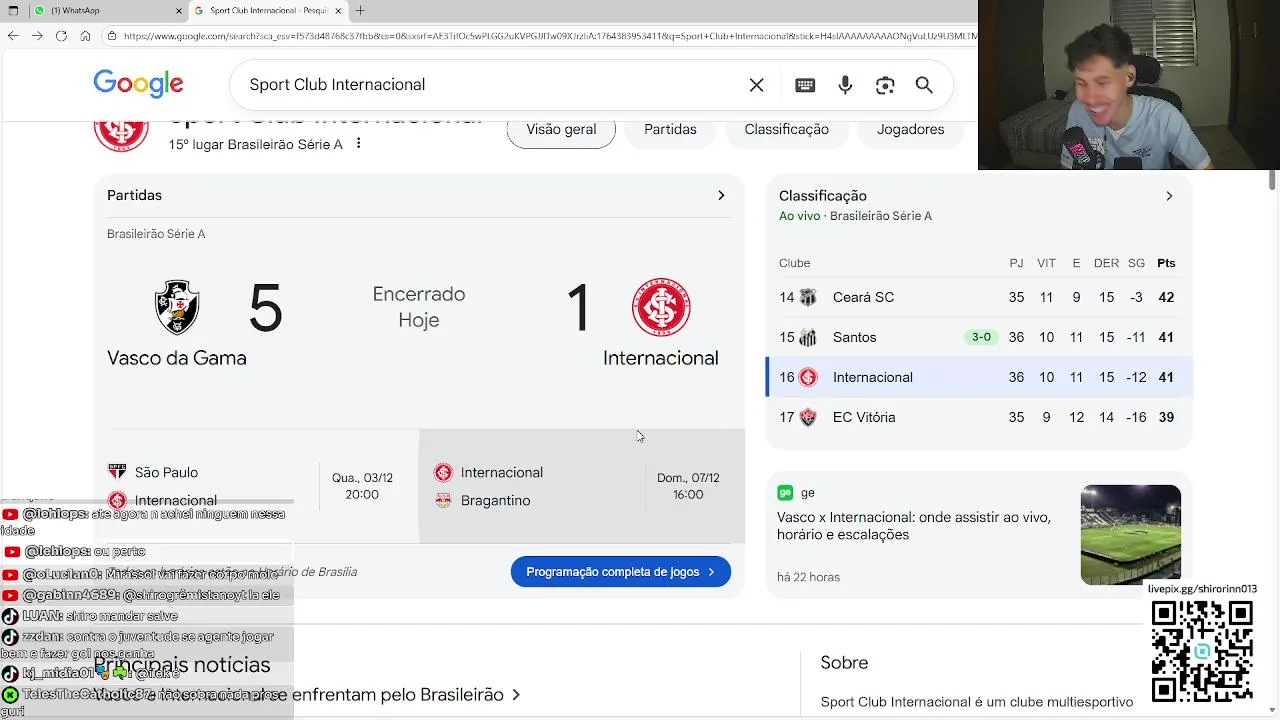Image resolution: width=1280 pixels, height=720 pixels.
Task: Select the Internacional standings row
Action: (979, 377)
